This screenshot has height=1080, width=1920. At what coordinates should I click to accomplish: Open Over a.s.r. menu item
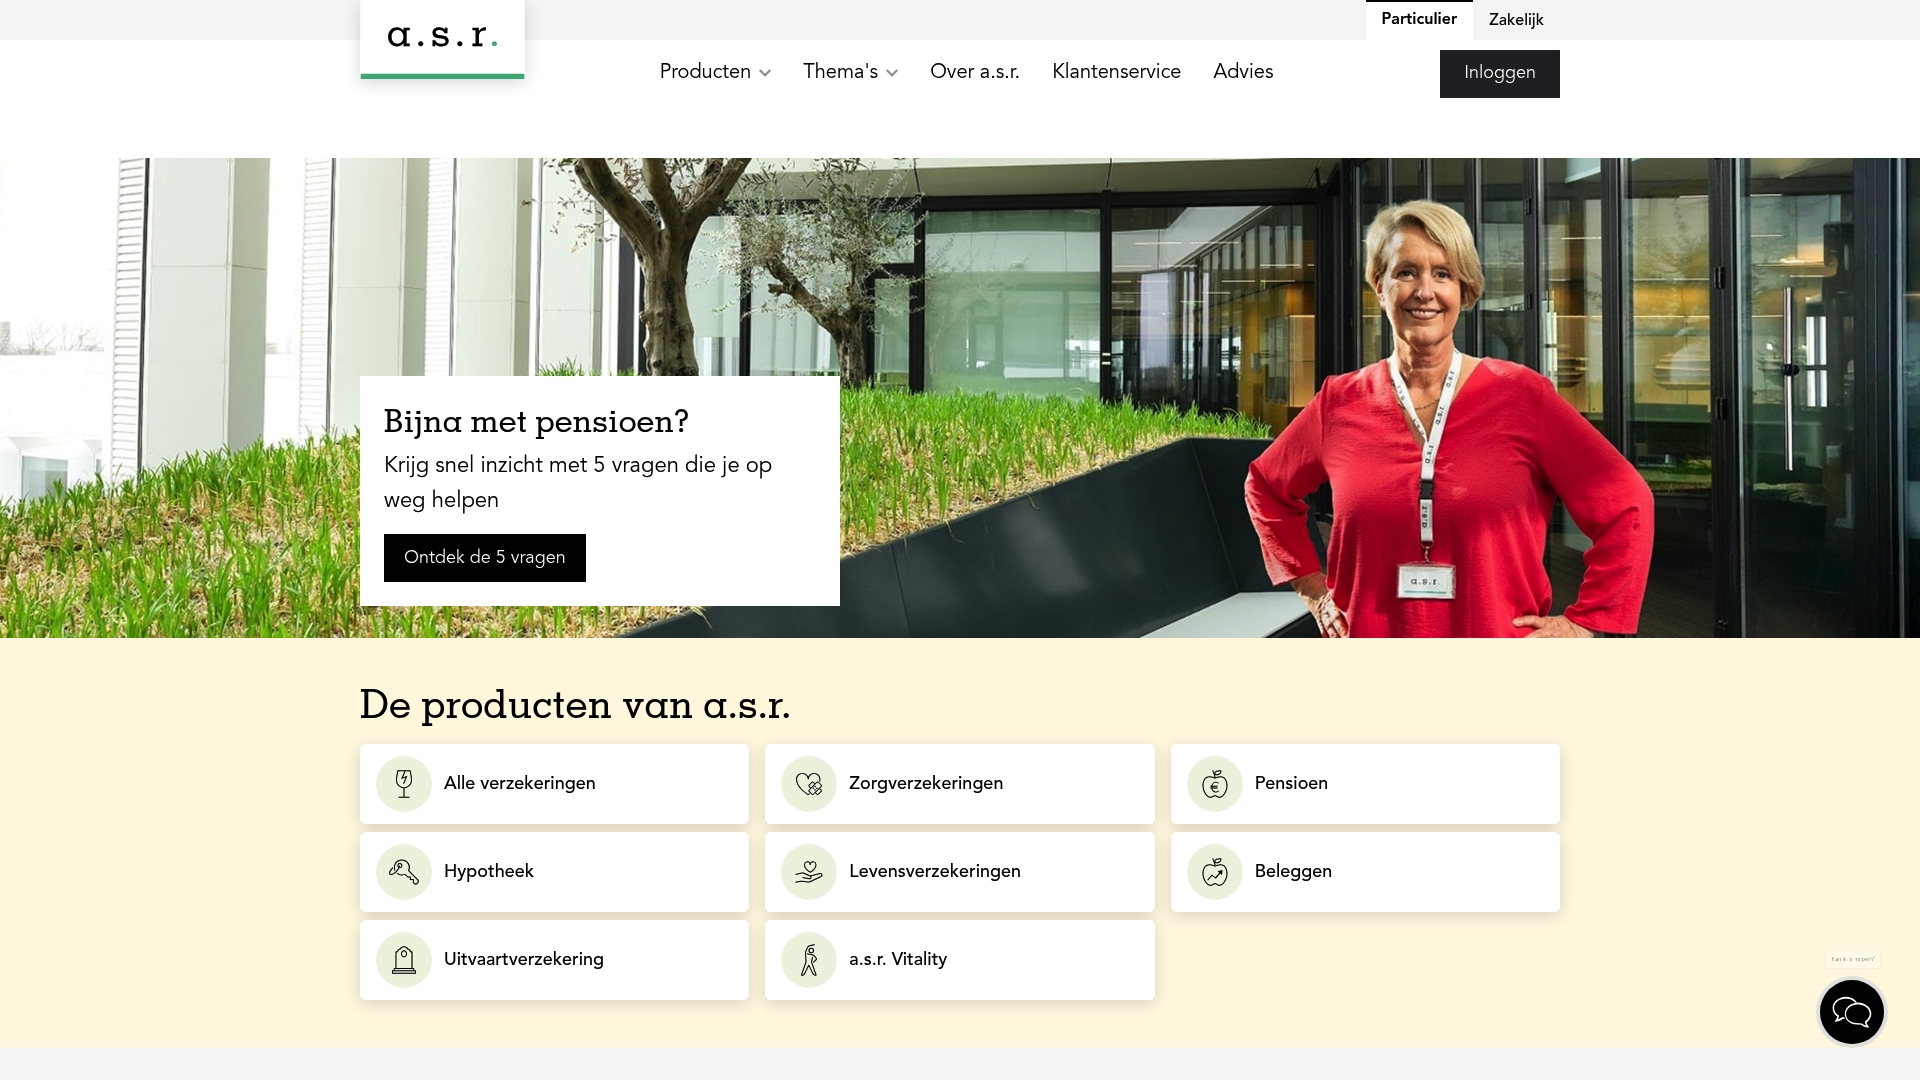975,72
